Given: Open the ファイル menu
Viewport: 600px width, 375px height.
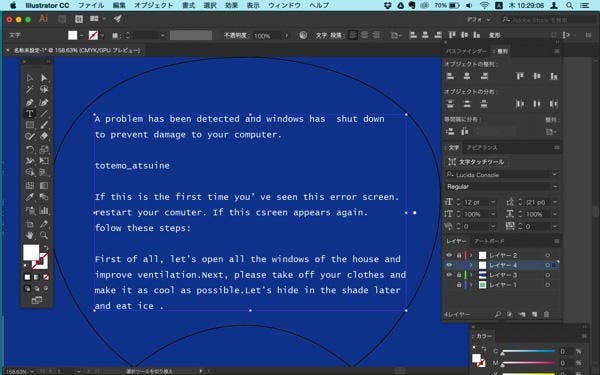Looking at the screenshot, I should pos(91,5).
